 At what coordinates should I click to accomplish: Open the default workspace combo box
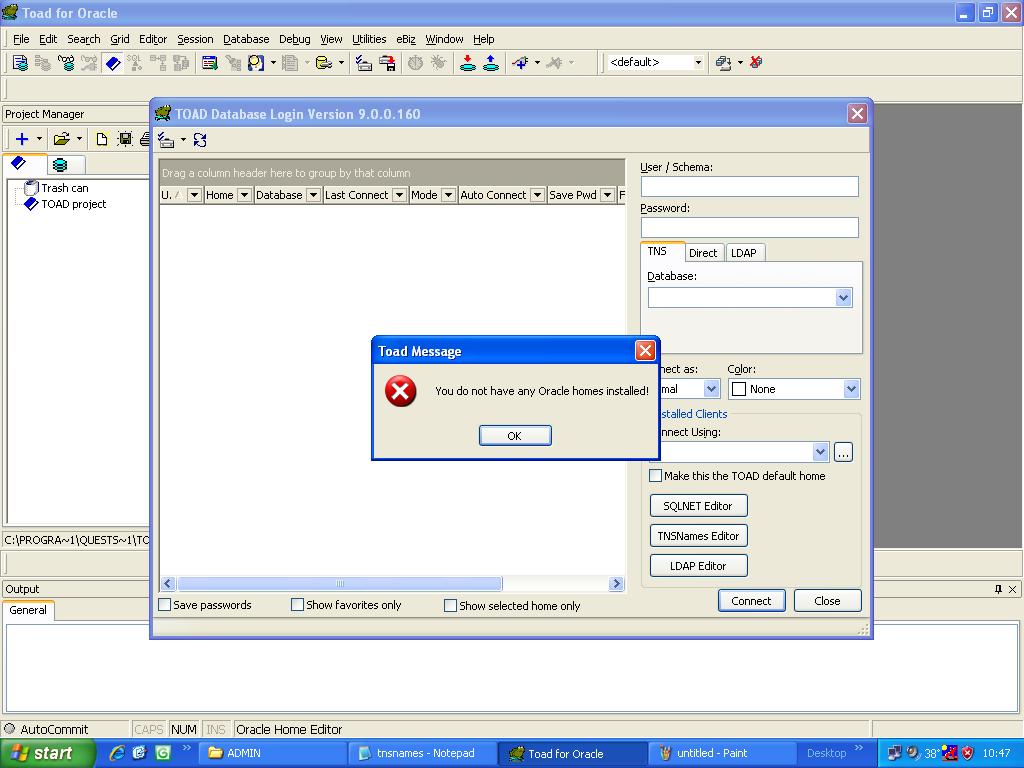click(698, 62)
